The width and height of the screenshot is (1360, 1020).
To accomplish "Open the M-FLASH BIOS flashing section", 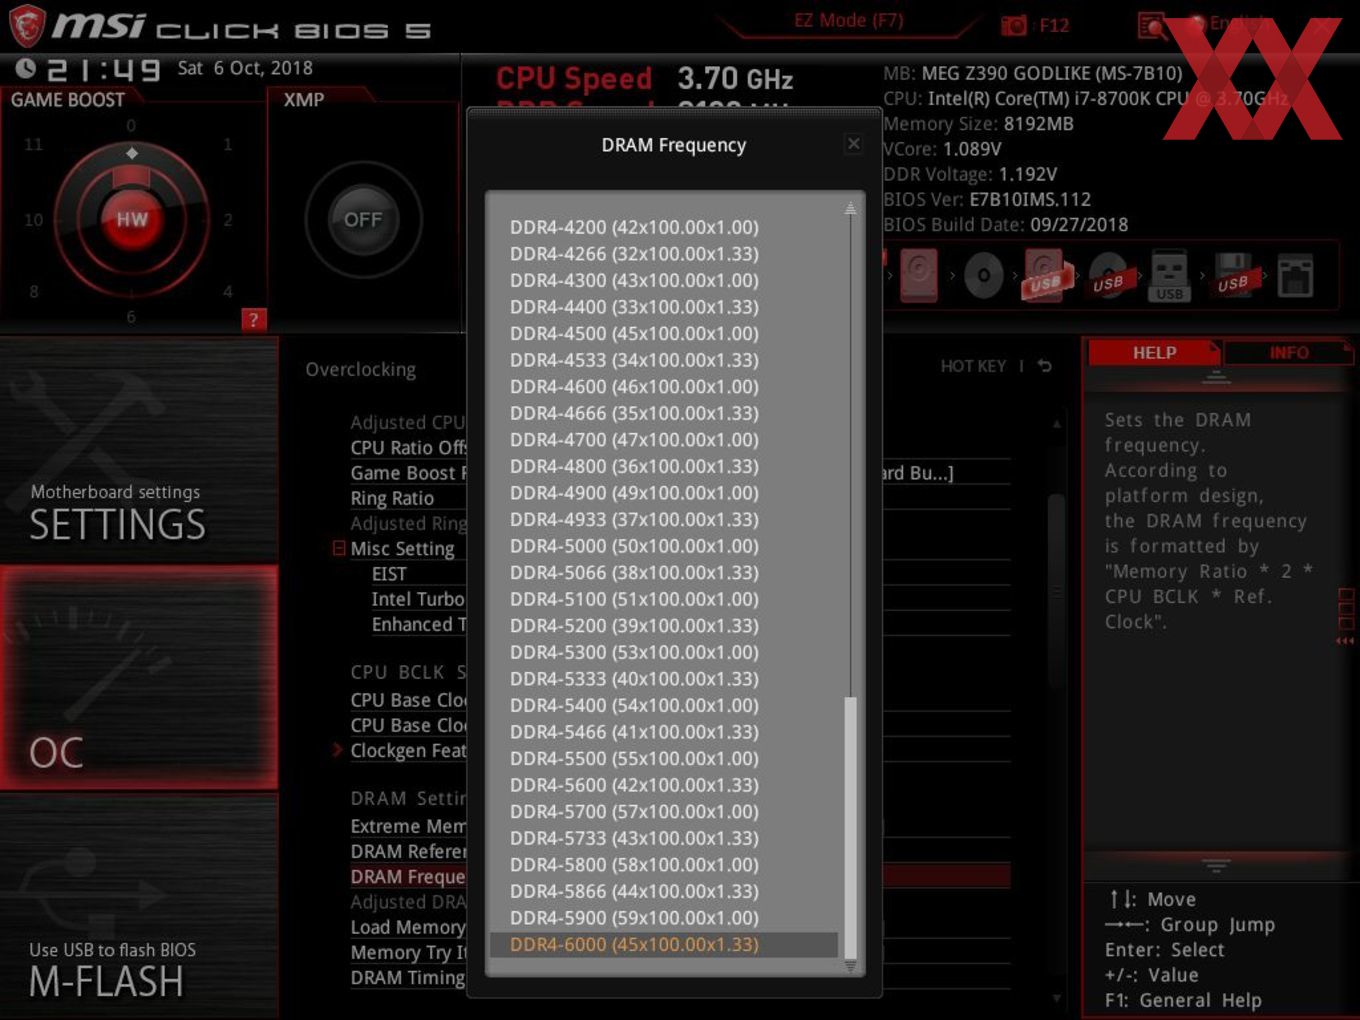I will click(139, 906).
